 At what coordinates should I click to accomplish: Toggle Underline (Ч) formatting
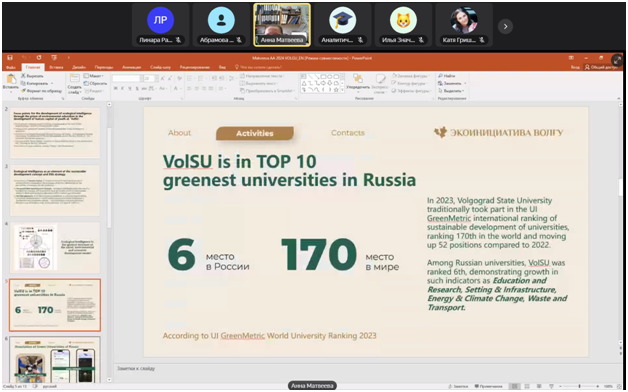130,88
